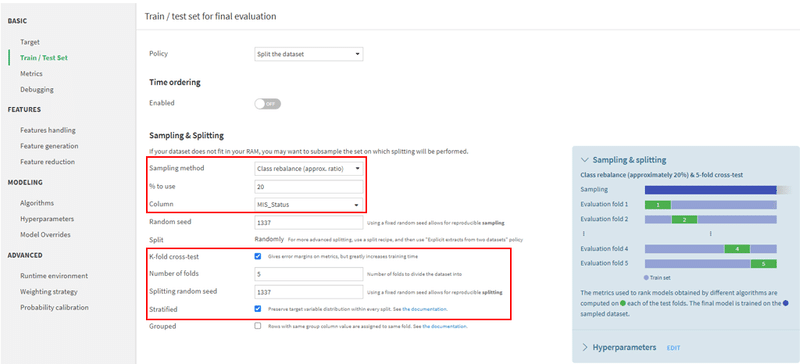Click the 'Sampling & Splitting' heading
The height and width of the screenshot is (364, 800).
186,136
